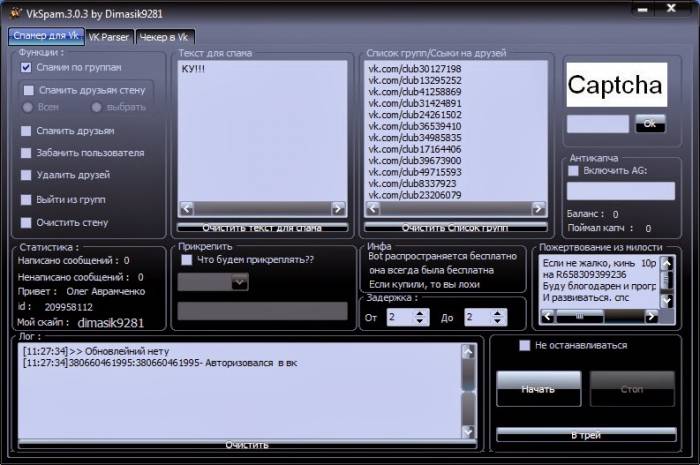This screenshot has height=465, width=700.
Task: Click the Начать button
Action: pyautogui.click(x=538, y=389)
